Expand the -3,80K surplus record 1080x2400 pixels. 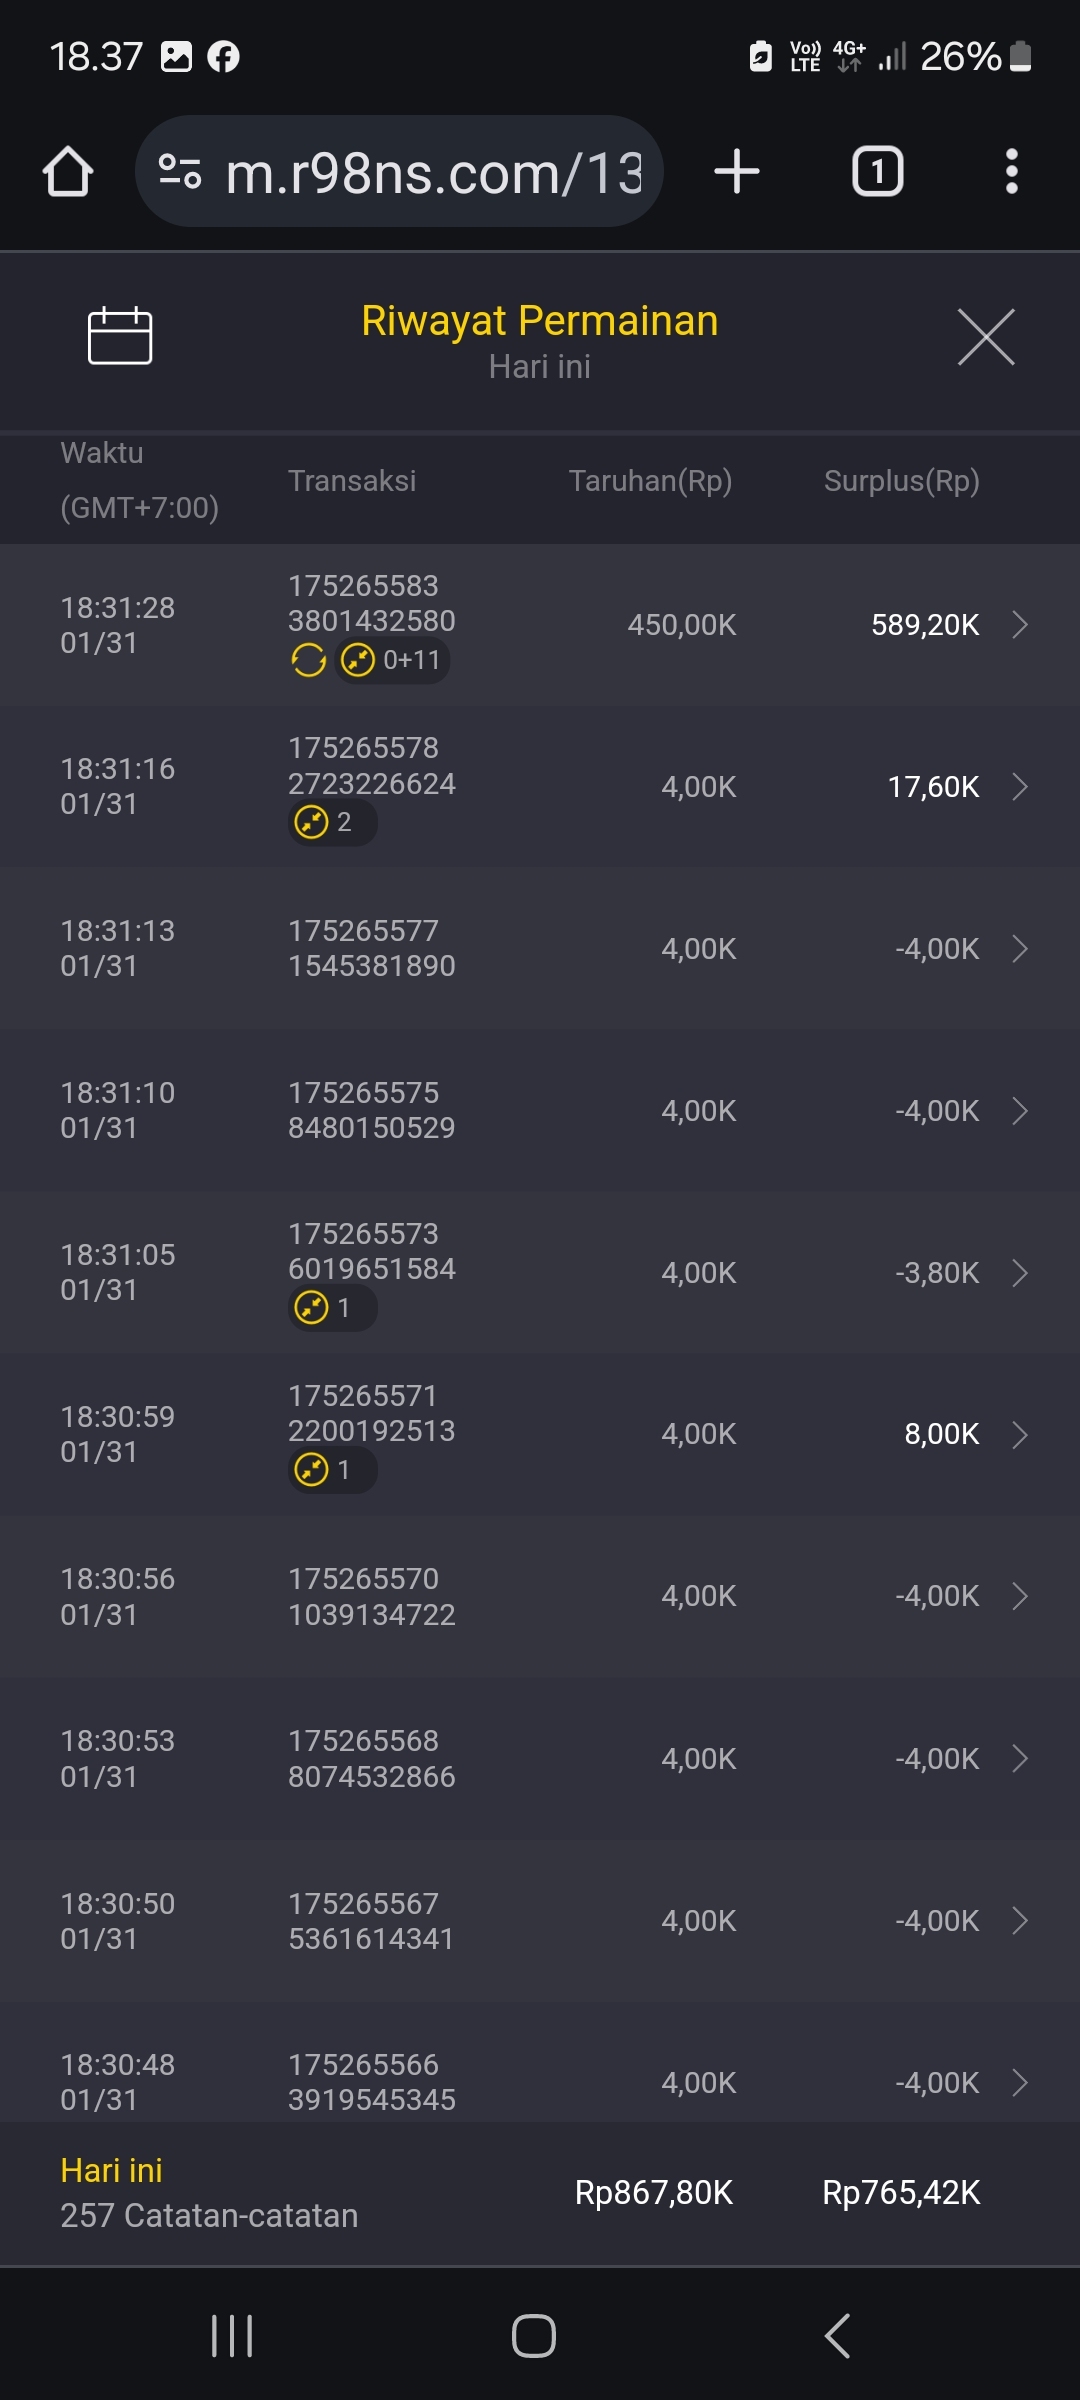(x=1019, y=1273)
